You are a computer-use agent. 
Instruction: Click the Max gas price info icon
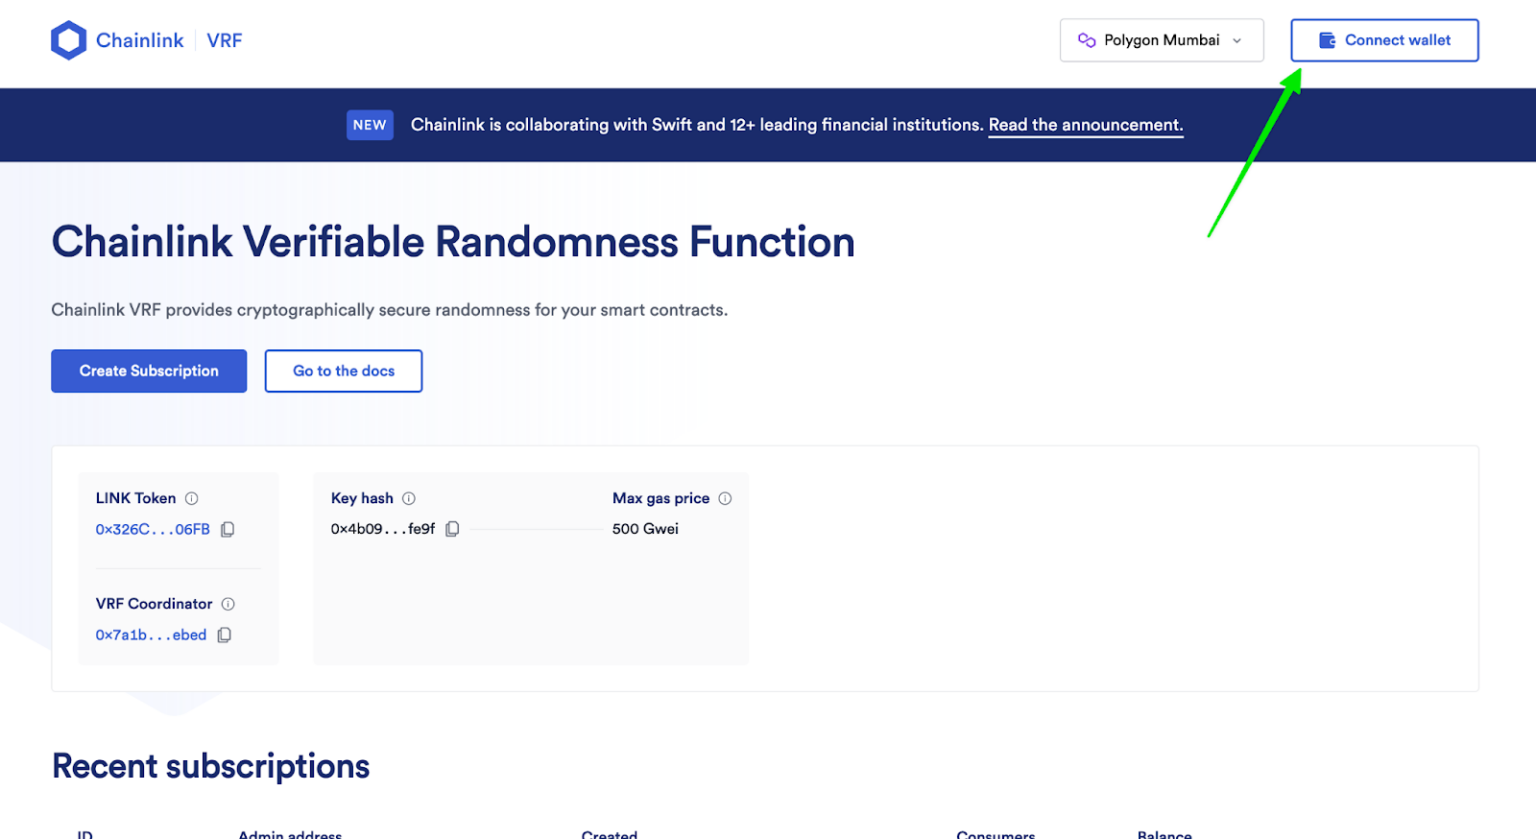(725, 497)
